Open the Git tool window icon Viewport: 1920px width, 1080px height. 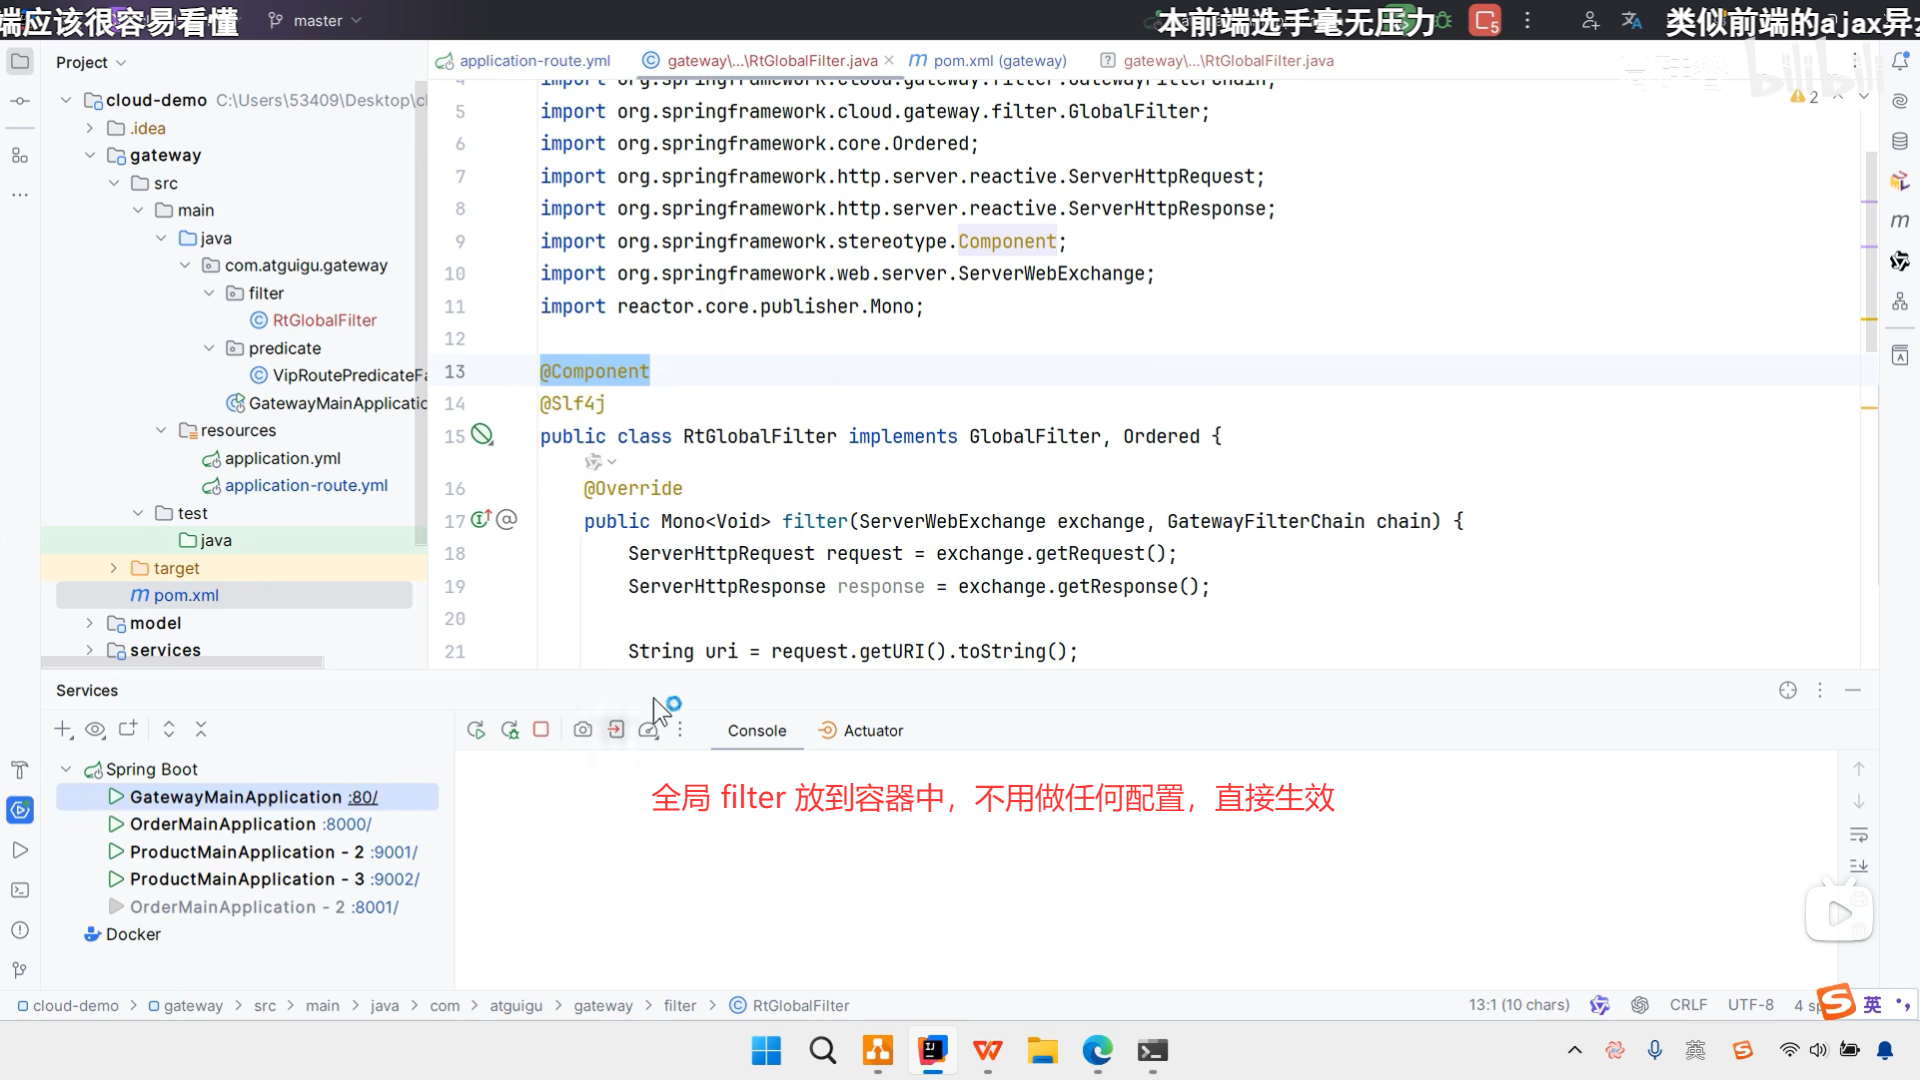pyautogui.click(x=19, y=970)
